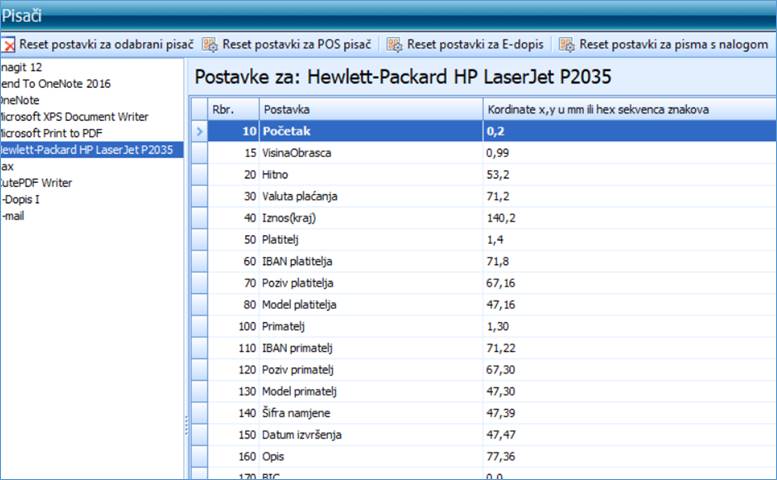Select the E-Dopis I entry
Screen dimensions: 777x480
[x=20, y=199]
